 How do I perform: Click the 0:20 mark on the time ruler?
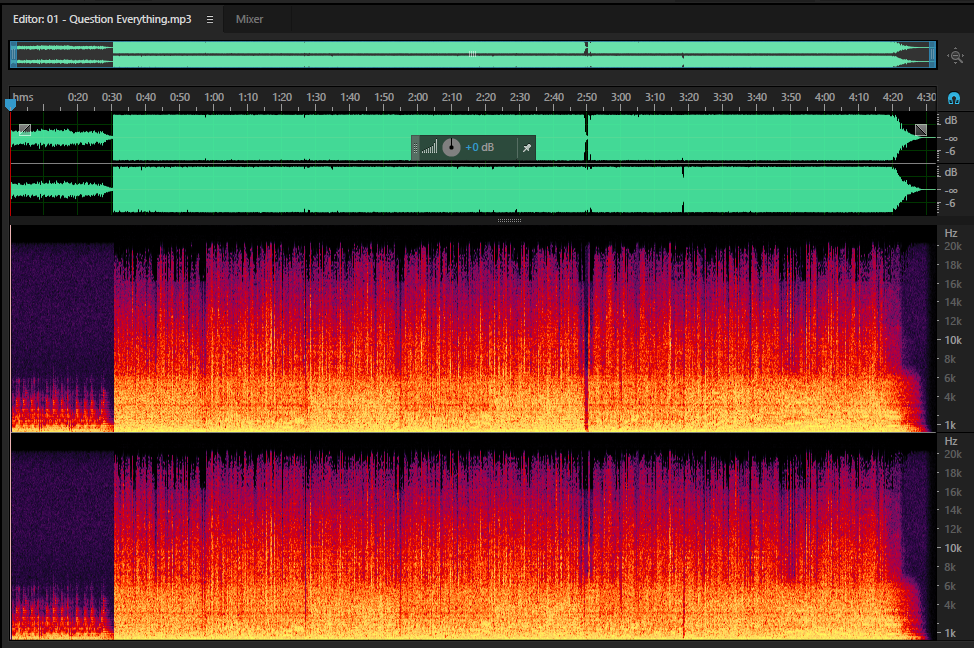pos(78,98)
